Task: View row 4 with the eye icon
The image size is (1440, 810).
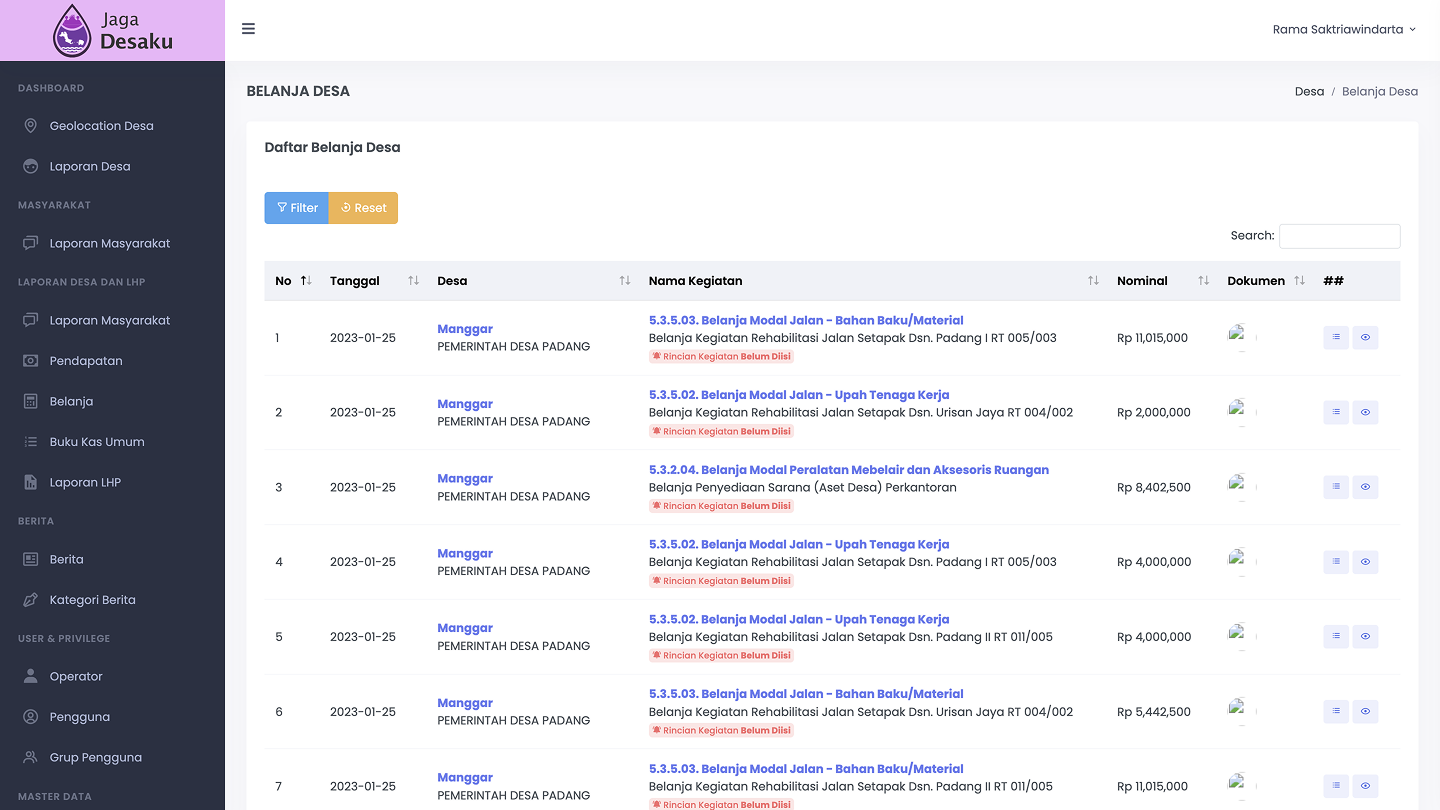Action: click(x=1366, y=562)
